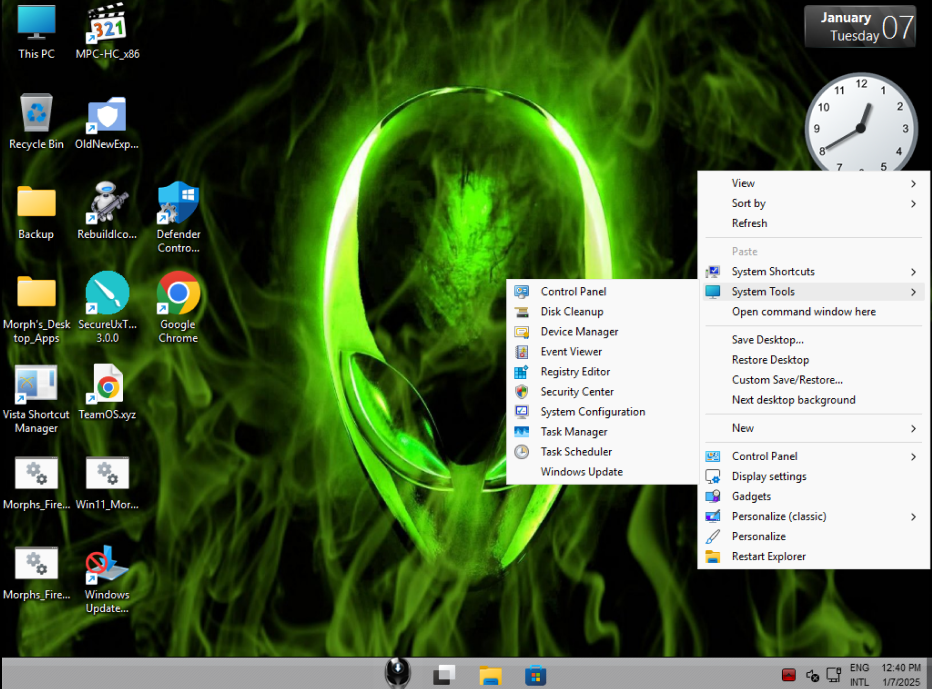The width and height of the screenshot is (932, 689).
Task: Choose Refresh in the context menu
Action: tap(813, 224)
